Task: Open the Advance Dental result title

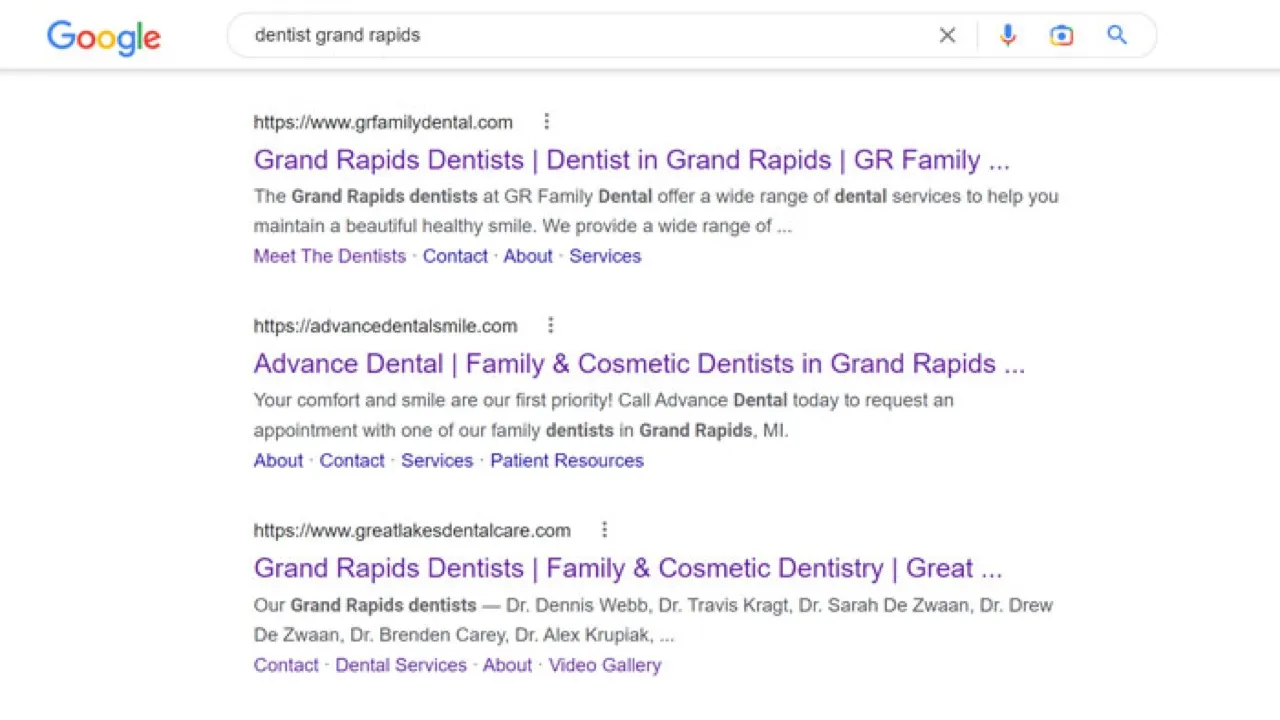Action: (x=639, y=364)
